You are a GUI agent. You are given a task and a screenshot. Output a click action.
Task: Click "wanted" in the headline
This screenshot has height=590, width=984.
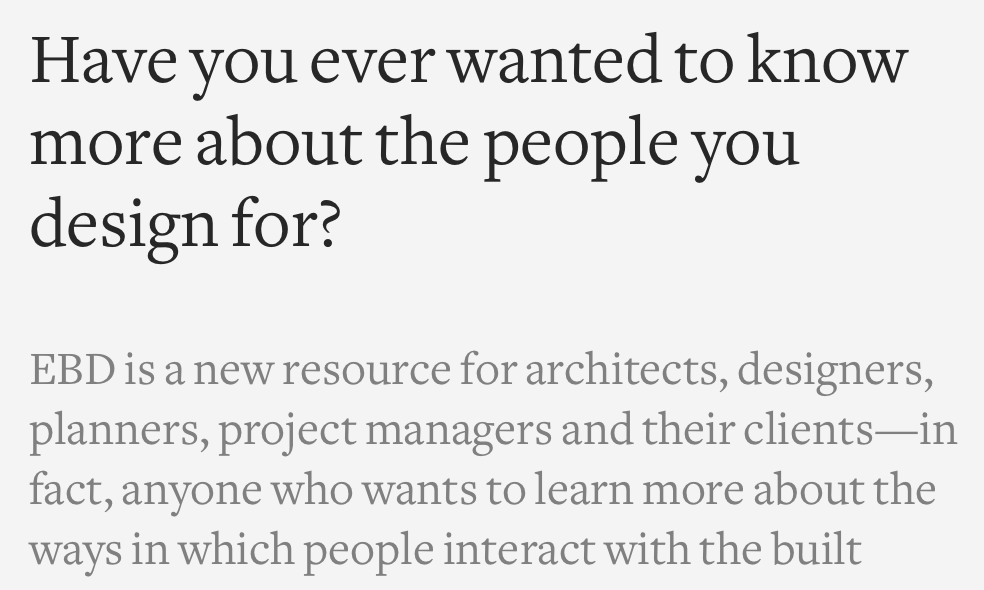(x=553, y=60)
